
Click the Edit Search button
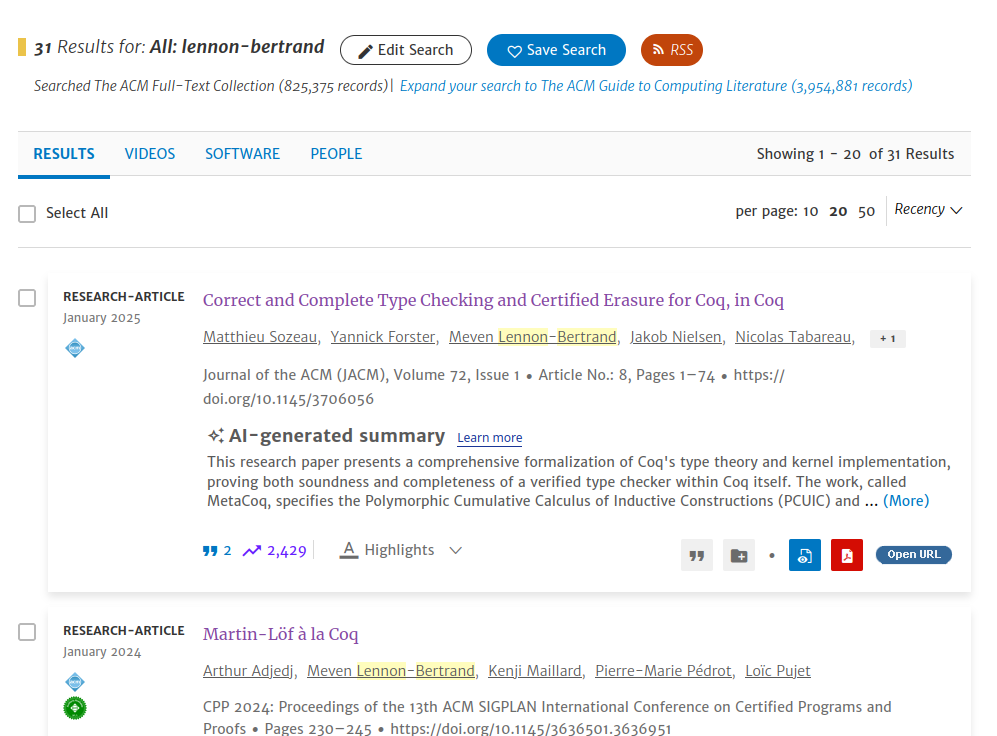(x=405, y=50)
